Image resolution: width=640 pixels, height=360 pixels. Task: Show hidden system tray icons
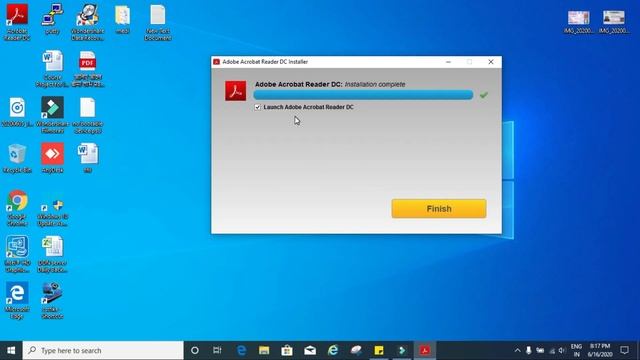tap(517, 350)
